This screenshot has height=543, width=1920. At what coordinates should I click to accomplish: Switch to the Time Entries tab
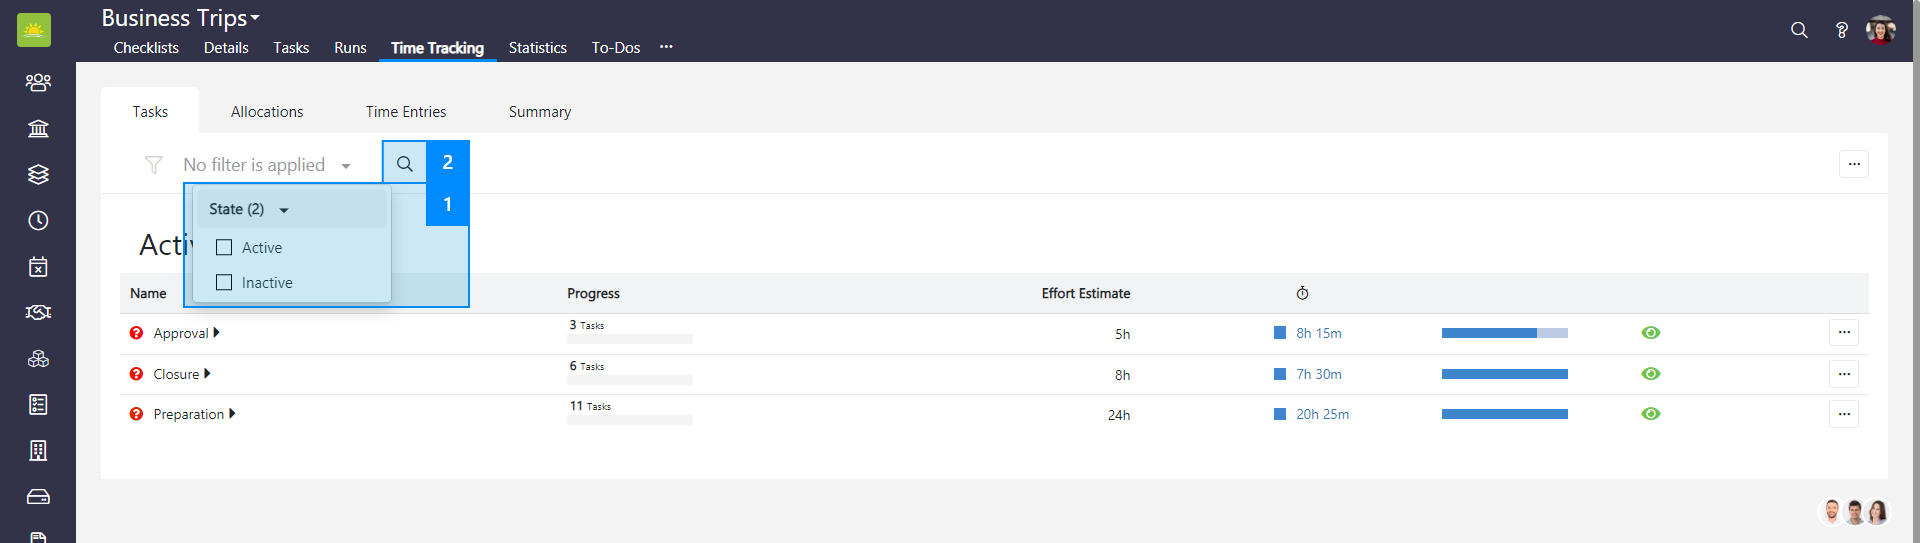tap(406, 112)
